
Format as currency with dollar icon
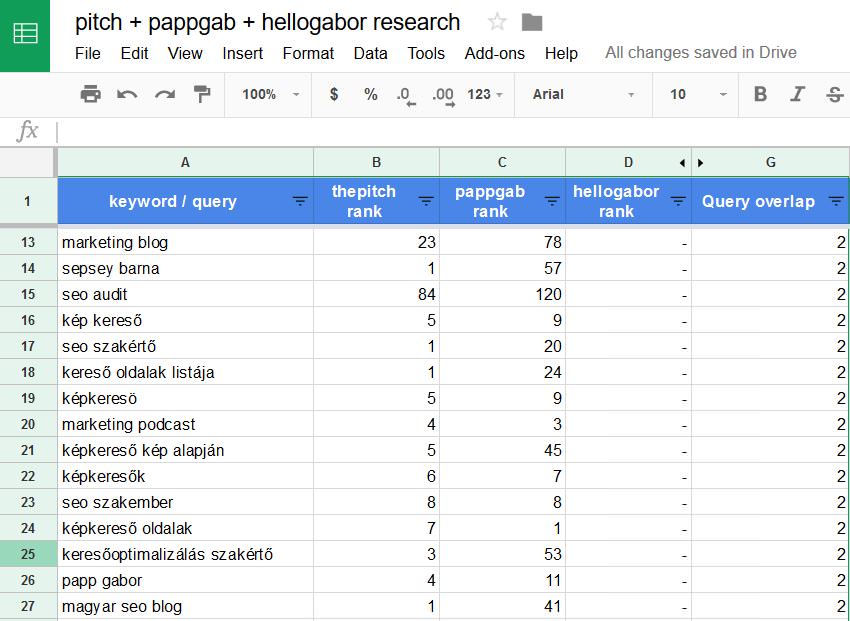tap(334, 94)
